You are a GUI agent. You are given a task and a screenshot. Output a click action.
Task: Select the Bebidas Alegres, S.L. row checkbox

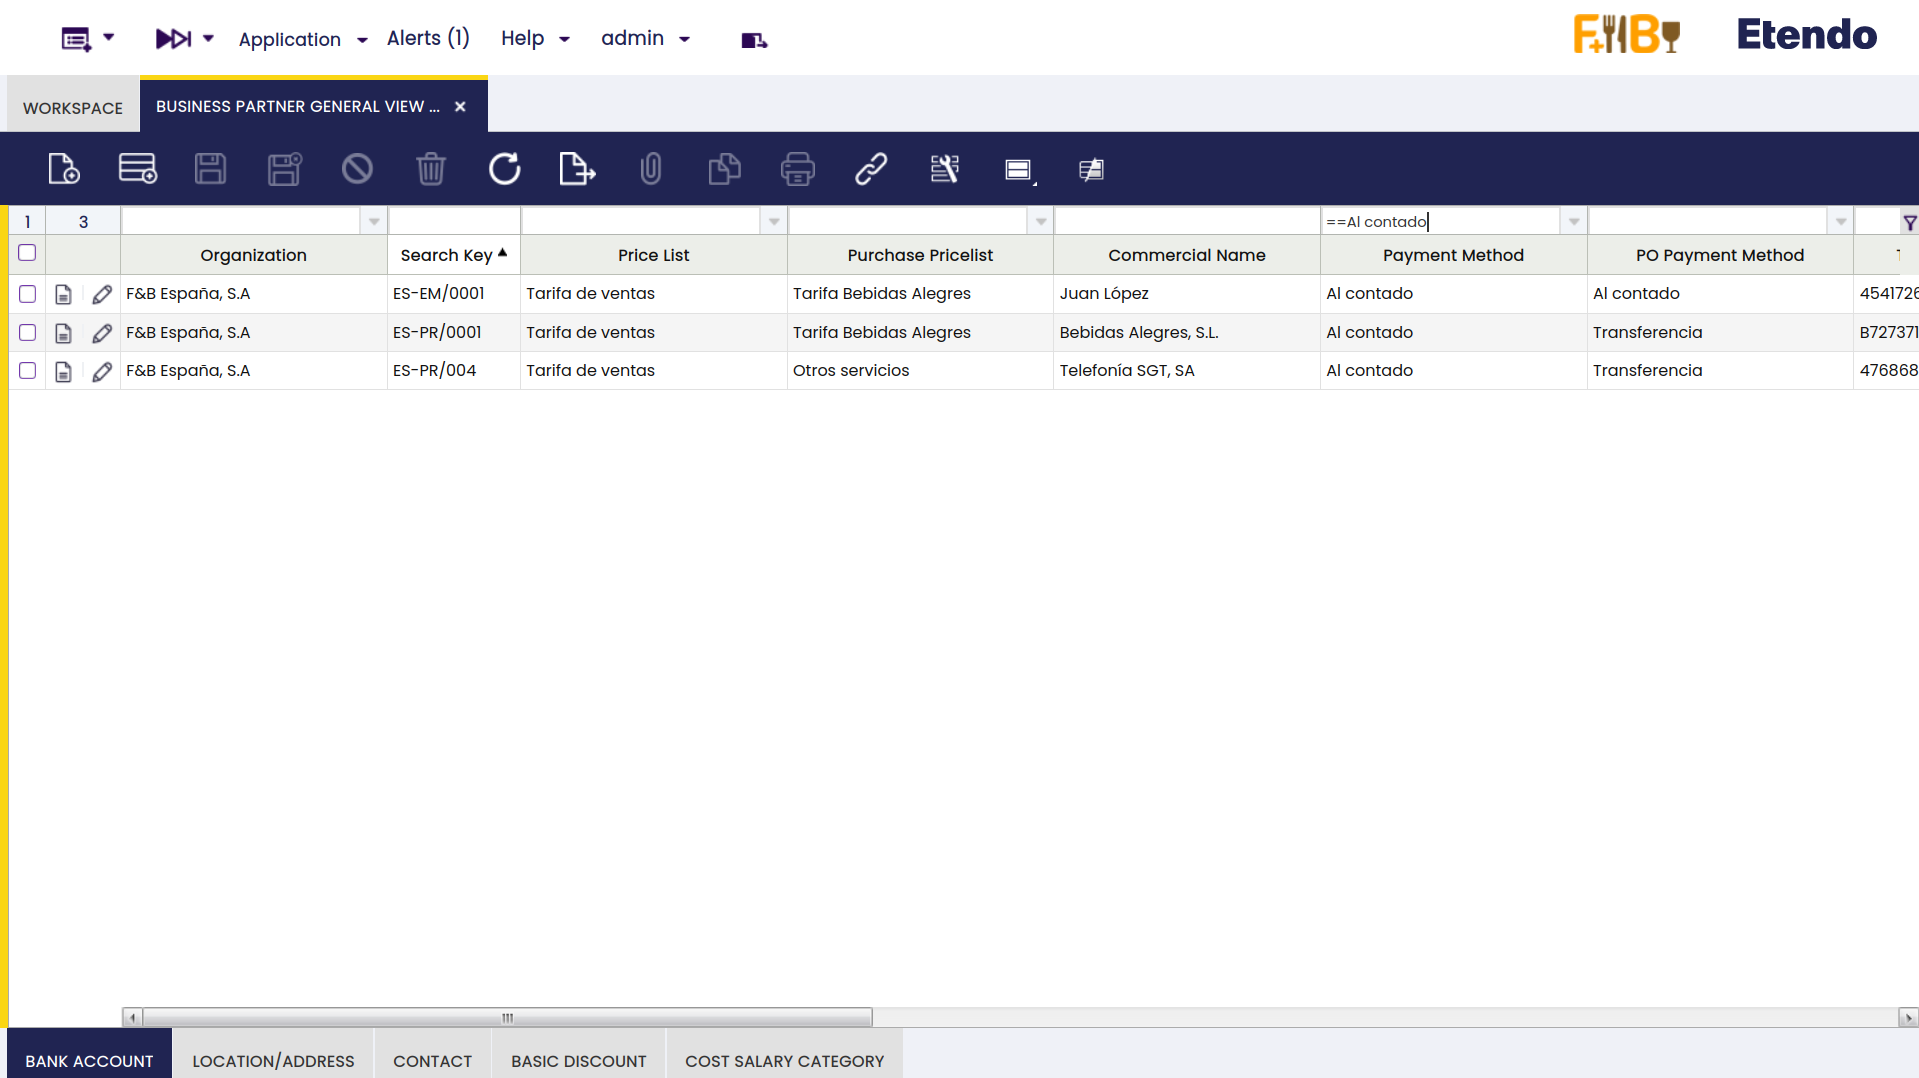click(x=27, y=332)
